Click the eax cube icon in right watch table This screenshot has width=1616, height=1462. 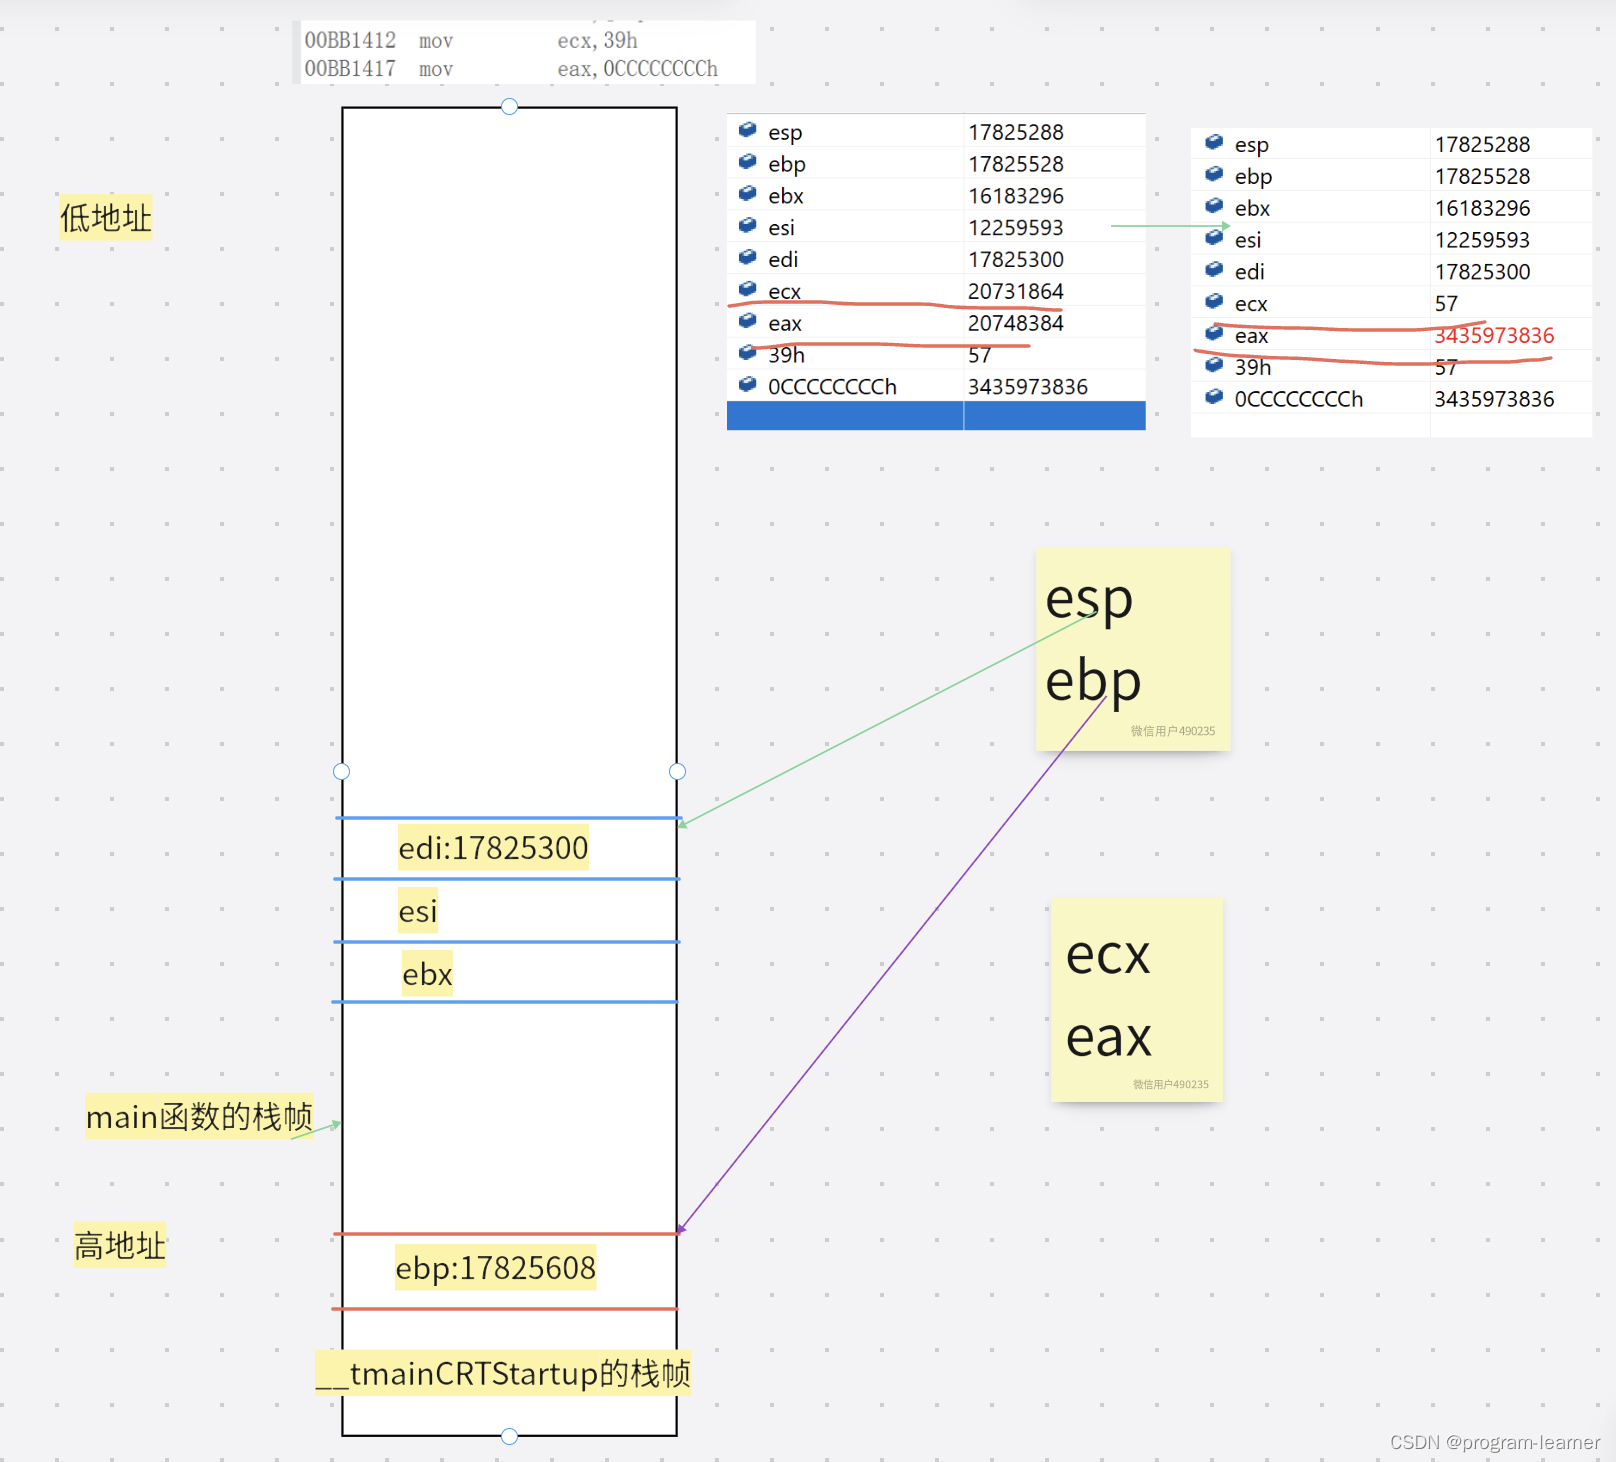[x=1214, y=333]
